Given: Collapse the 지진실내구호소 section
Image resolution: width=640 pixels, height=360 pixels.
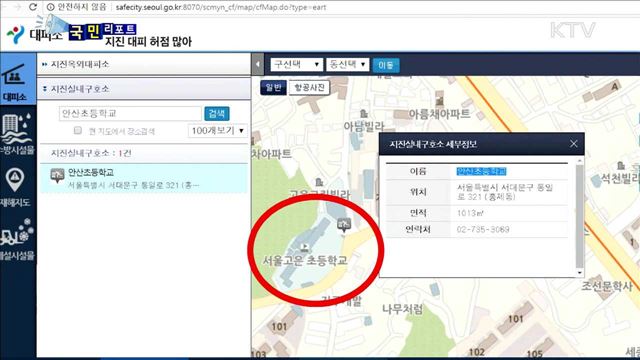Looking at the screenshot, I should tap(144, 89).
